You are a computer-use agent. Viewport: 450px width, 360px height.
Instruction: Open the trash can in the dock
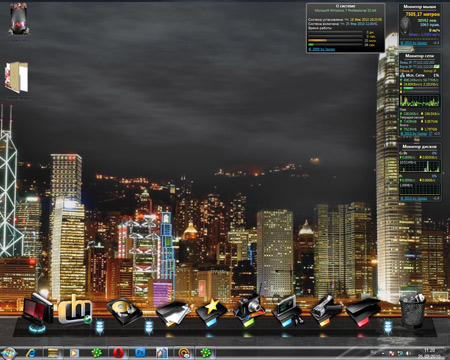[x=413, y=310]
